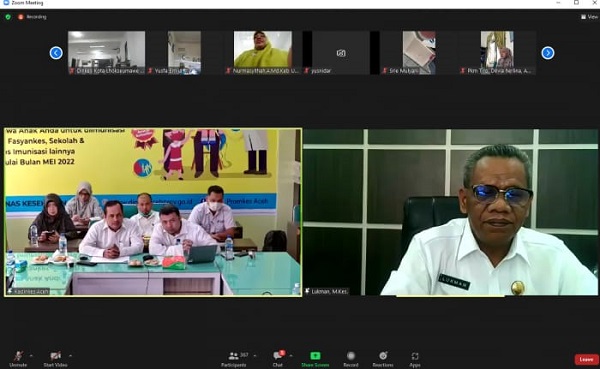Show next participants with right arrow

click(x=548, y=53)
